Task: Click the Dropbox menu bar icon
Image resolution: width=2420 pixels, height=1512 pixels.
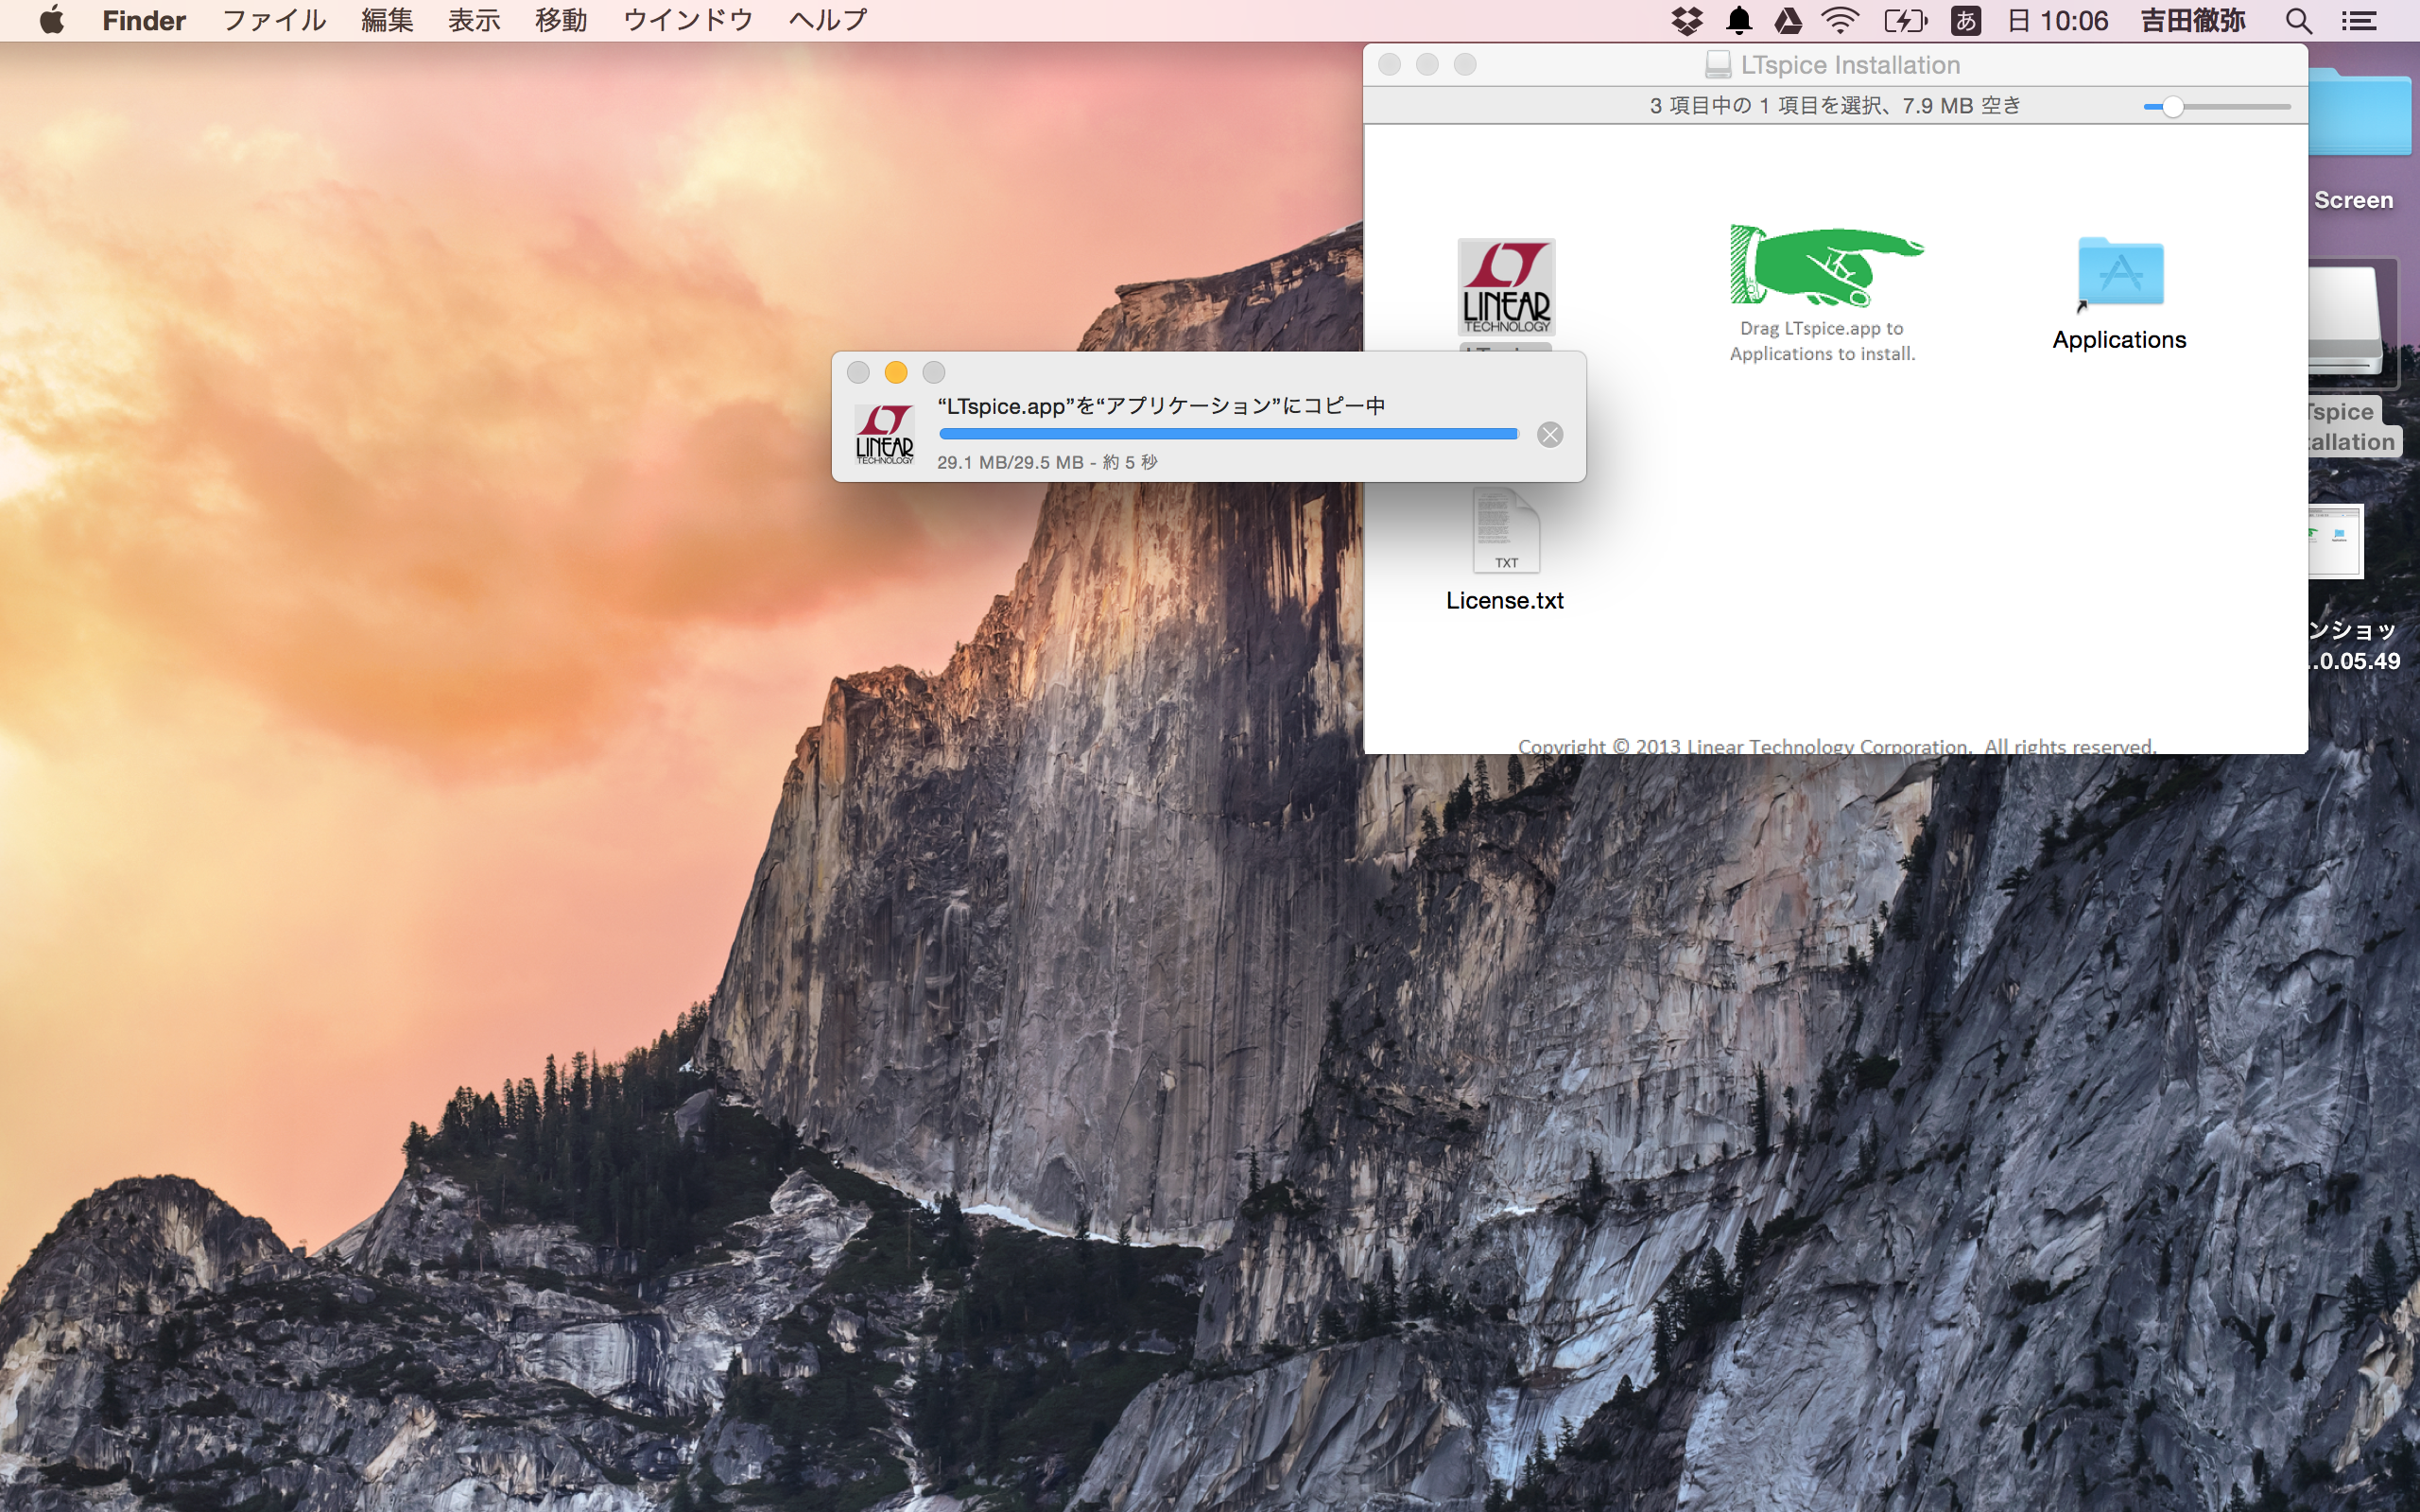Action: pos(1687,21)
